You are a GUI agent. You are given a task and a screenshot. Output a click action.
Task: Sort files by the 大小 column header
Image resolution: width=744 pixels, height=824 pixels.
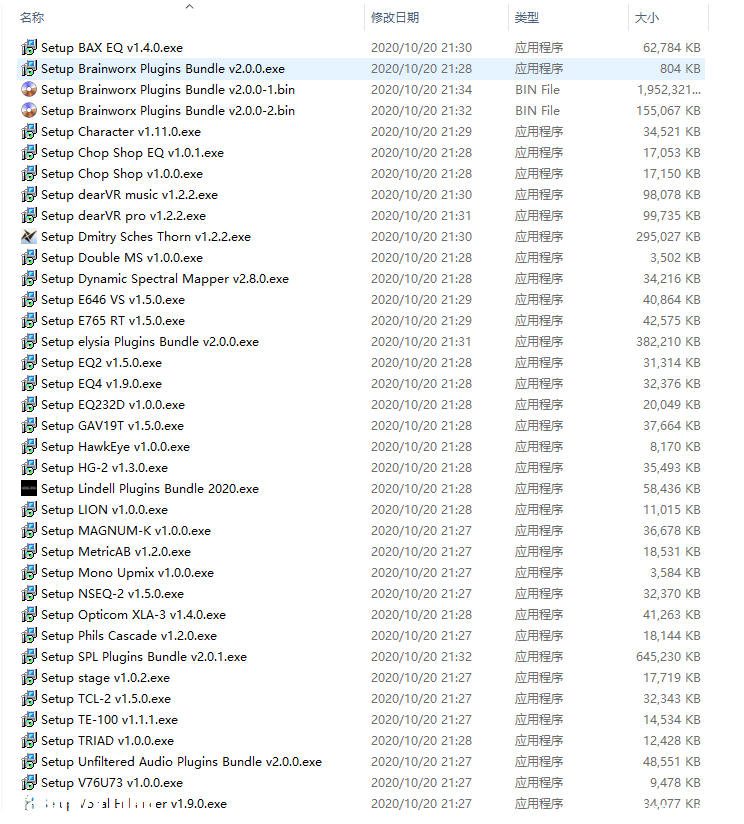(647, 18)
